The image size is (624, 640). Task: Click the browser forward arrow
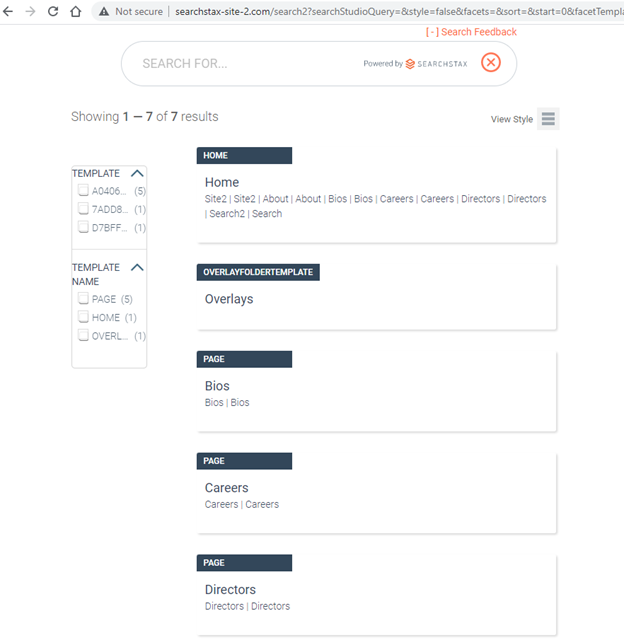coord(31,11)
